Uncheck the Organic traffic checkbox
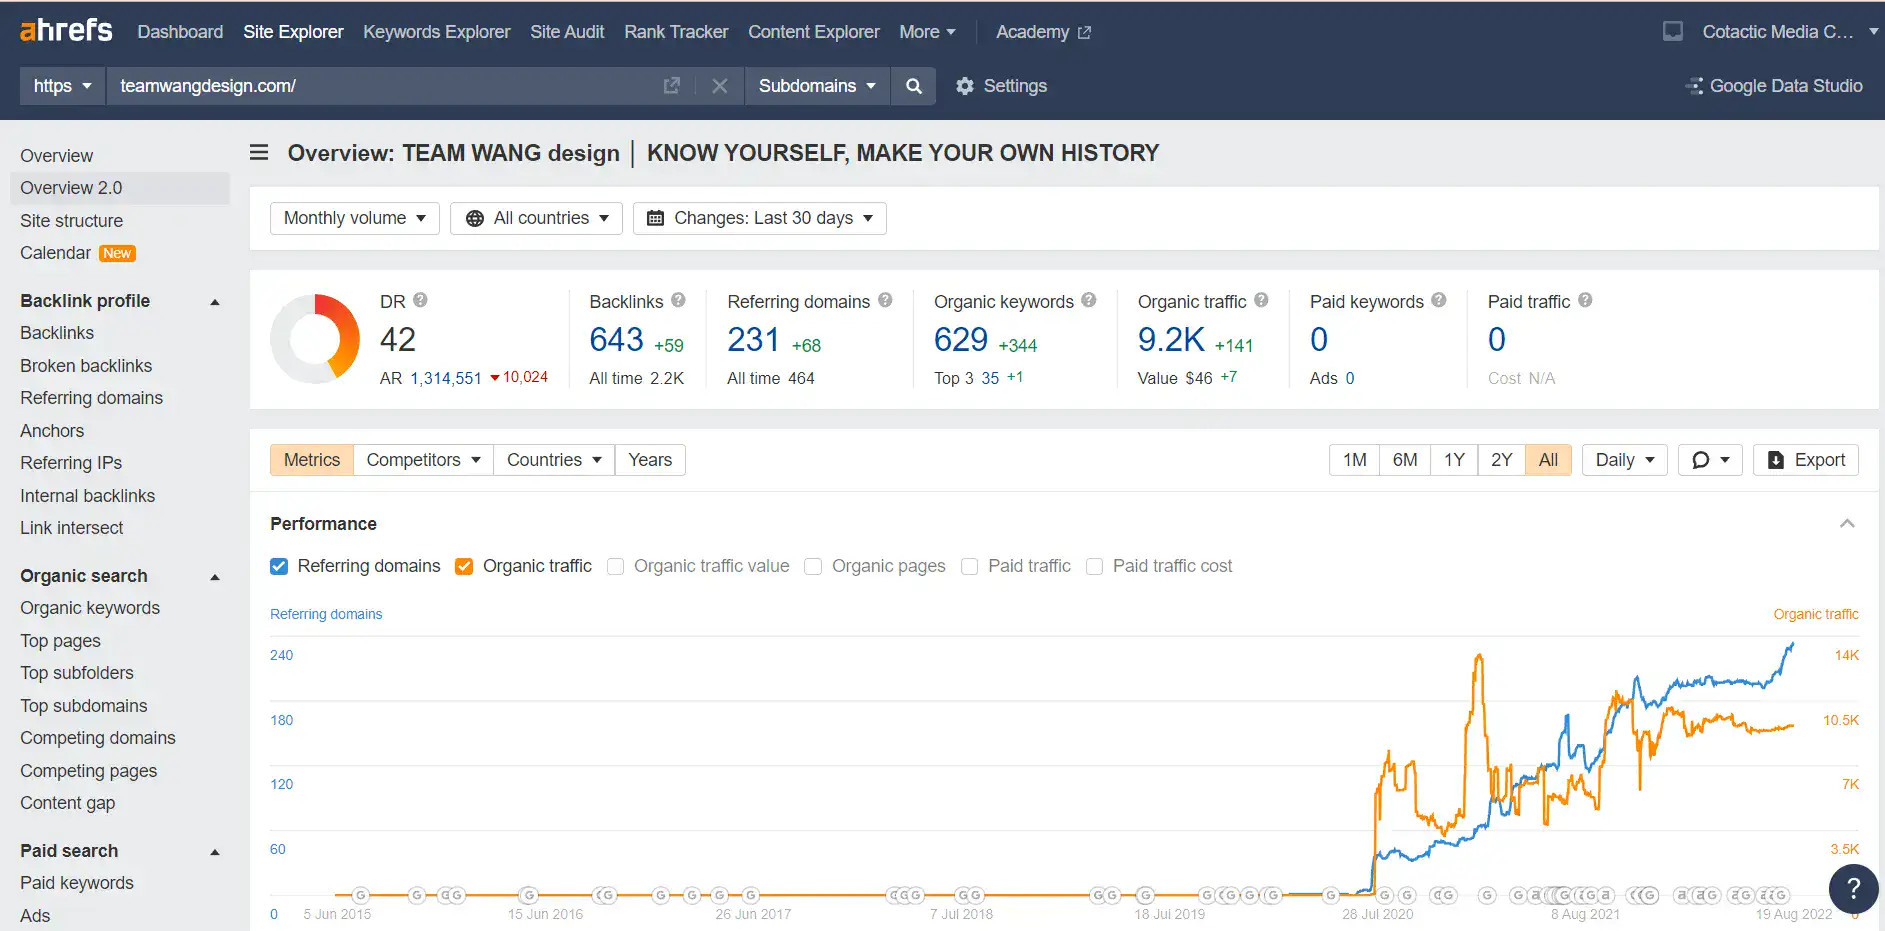Viewport: 1885px width, 931px height. 464,566
